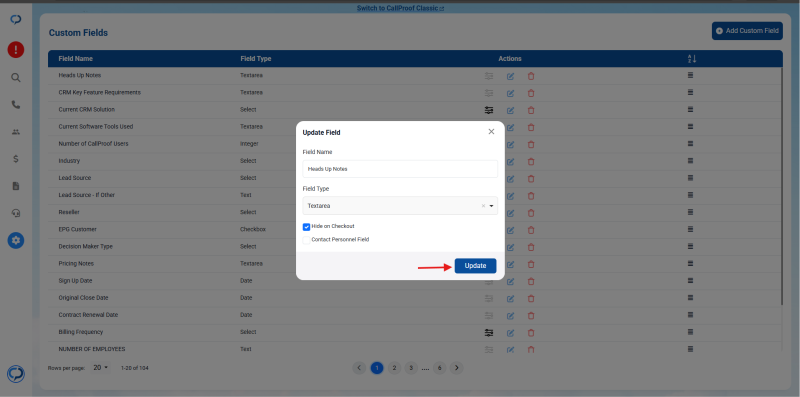Click the Update button
800x397 pixels.
point(475,266)
